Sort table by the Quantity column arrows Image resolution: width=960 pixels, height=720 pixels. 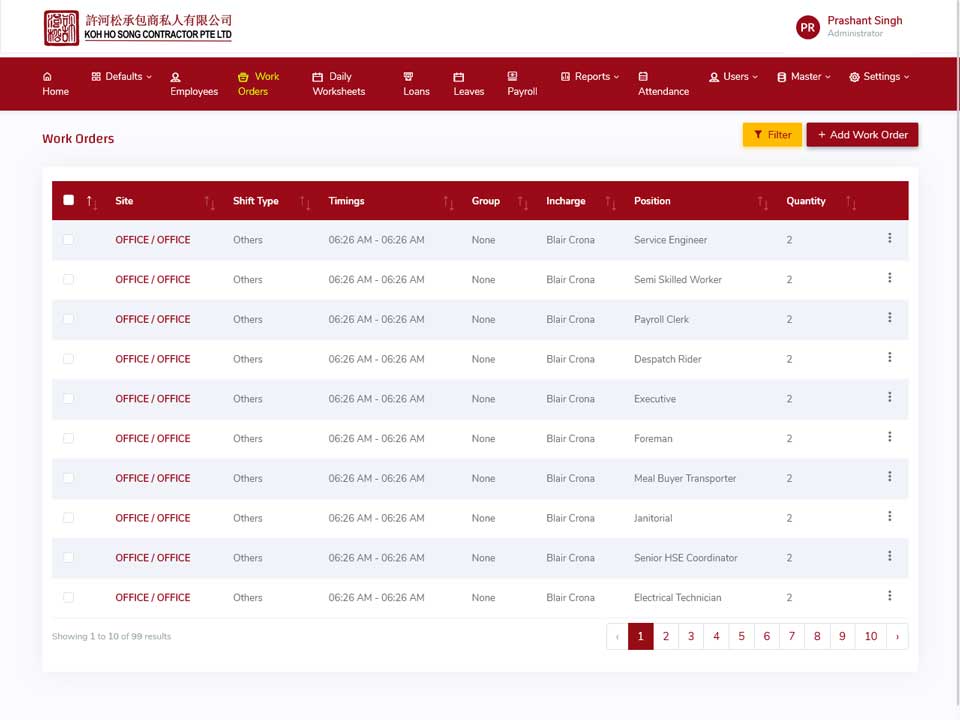[851, 202]
